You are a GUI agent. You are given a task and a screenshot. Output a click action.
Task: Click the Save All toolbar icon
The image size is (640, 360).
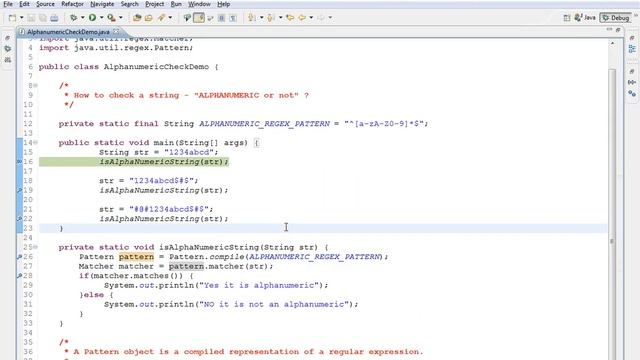tap(42, 18)
